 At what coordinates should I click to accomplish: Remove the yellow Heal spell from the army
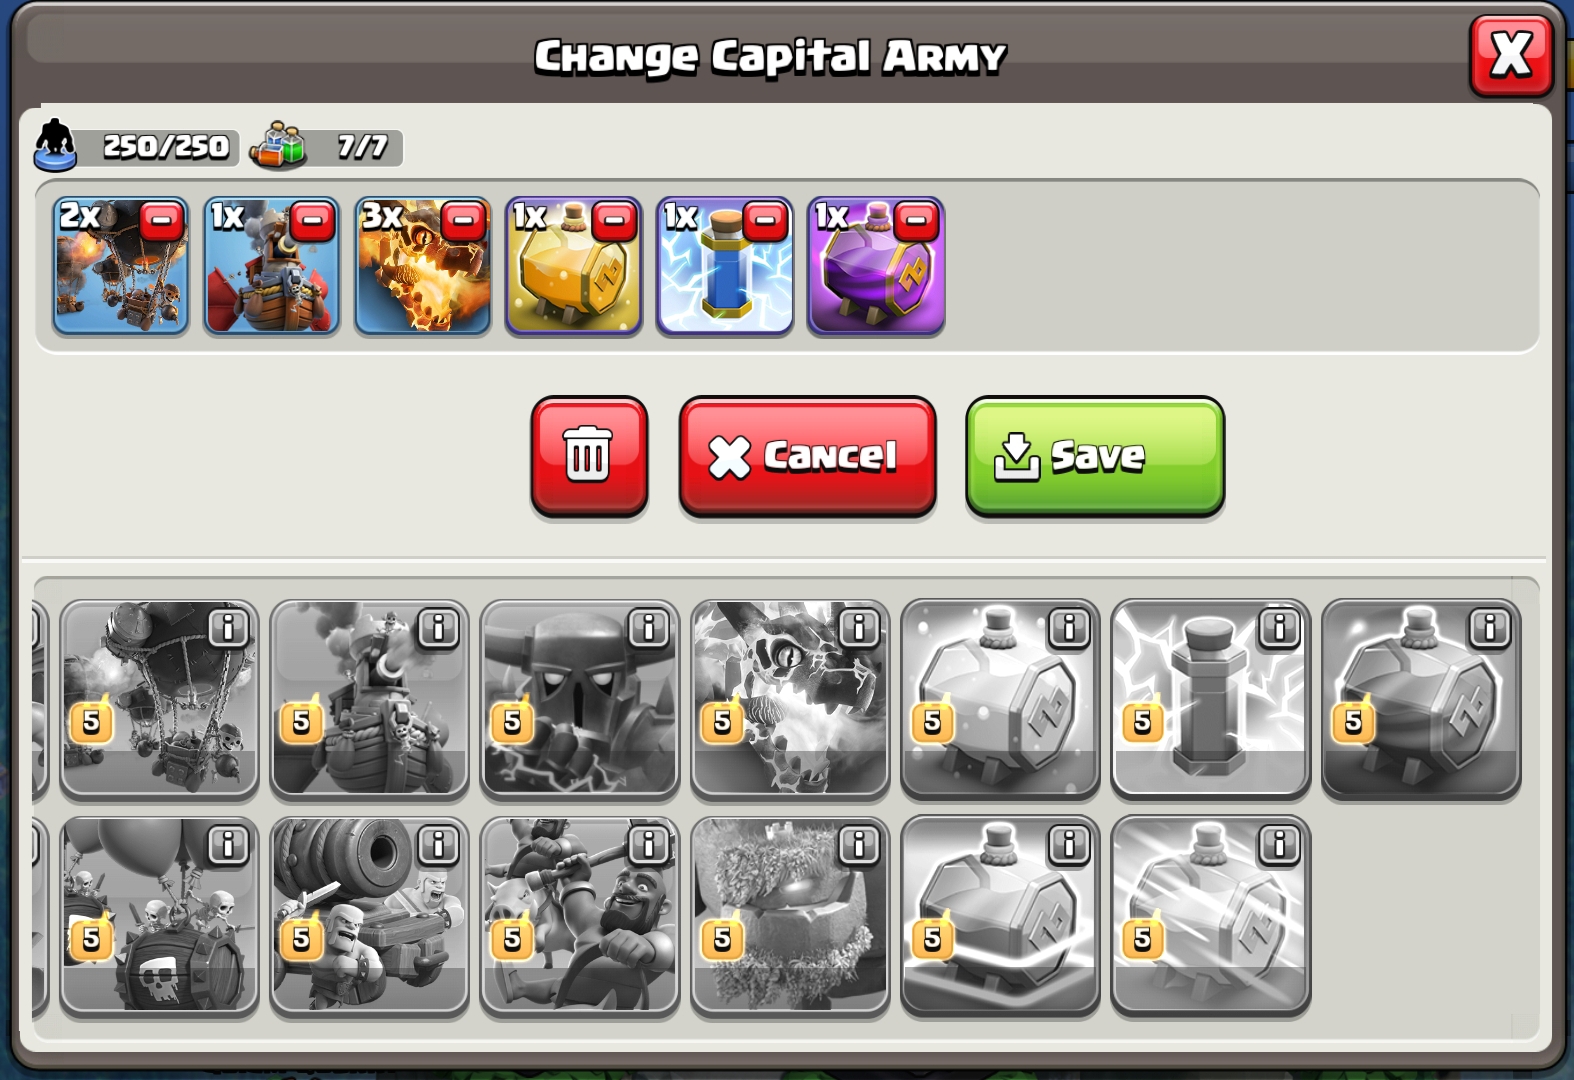614,221
